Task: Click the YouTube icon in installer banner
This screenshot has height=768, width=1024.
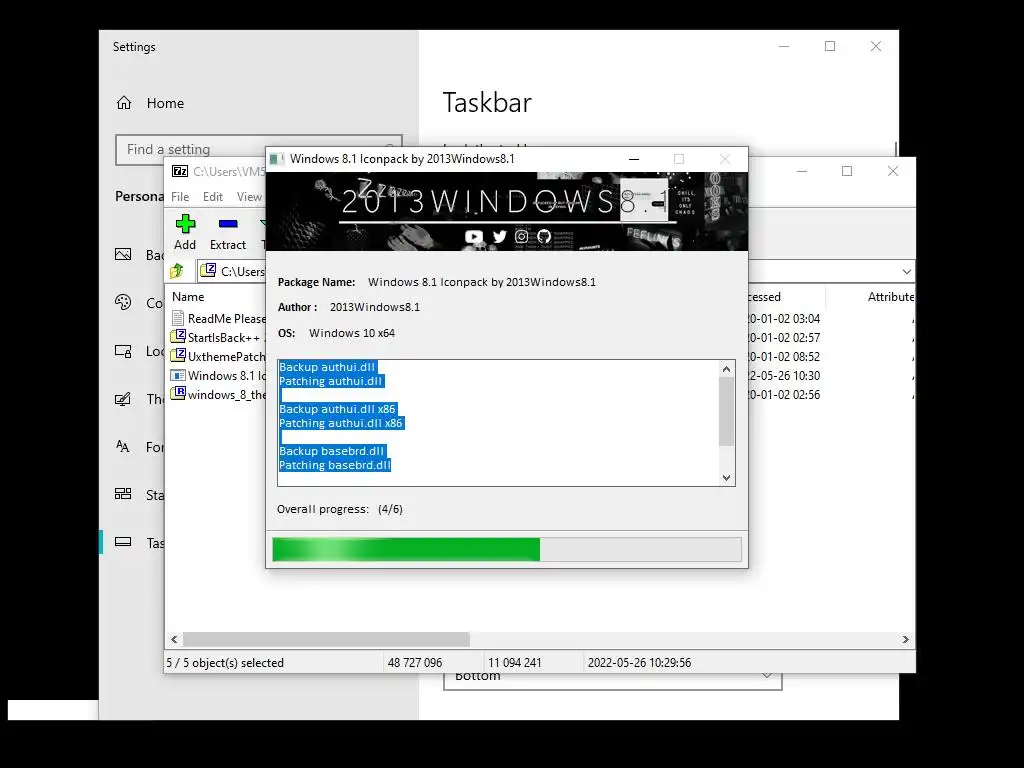Action: (474, 236)
